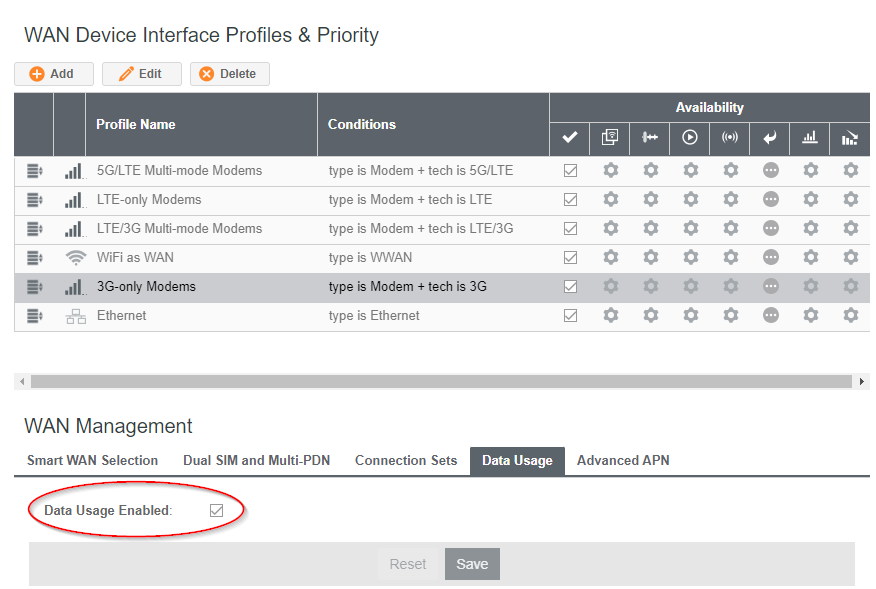This screenshot has height=589, width=876.
Task: Click the wireless broadcast column header icon
Action: 730,137
